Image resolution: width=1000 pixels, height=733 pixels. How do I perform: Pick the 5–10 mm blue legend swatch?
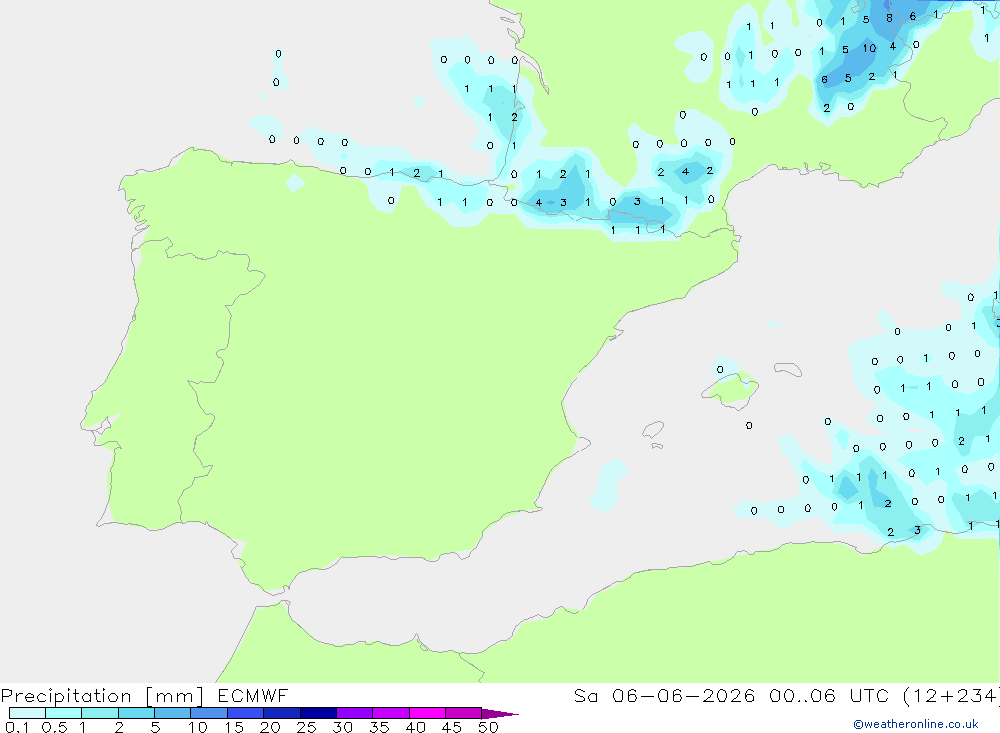pyautogui.click(x=173, y=713)
